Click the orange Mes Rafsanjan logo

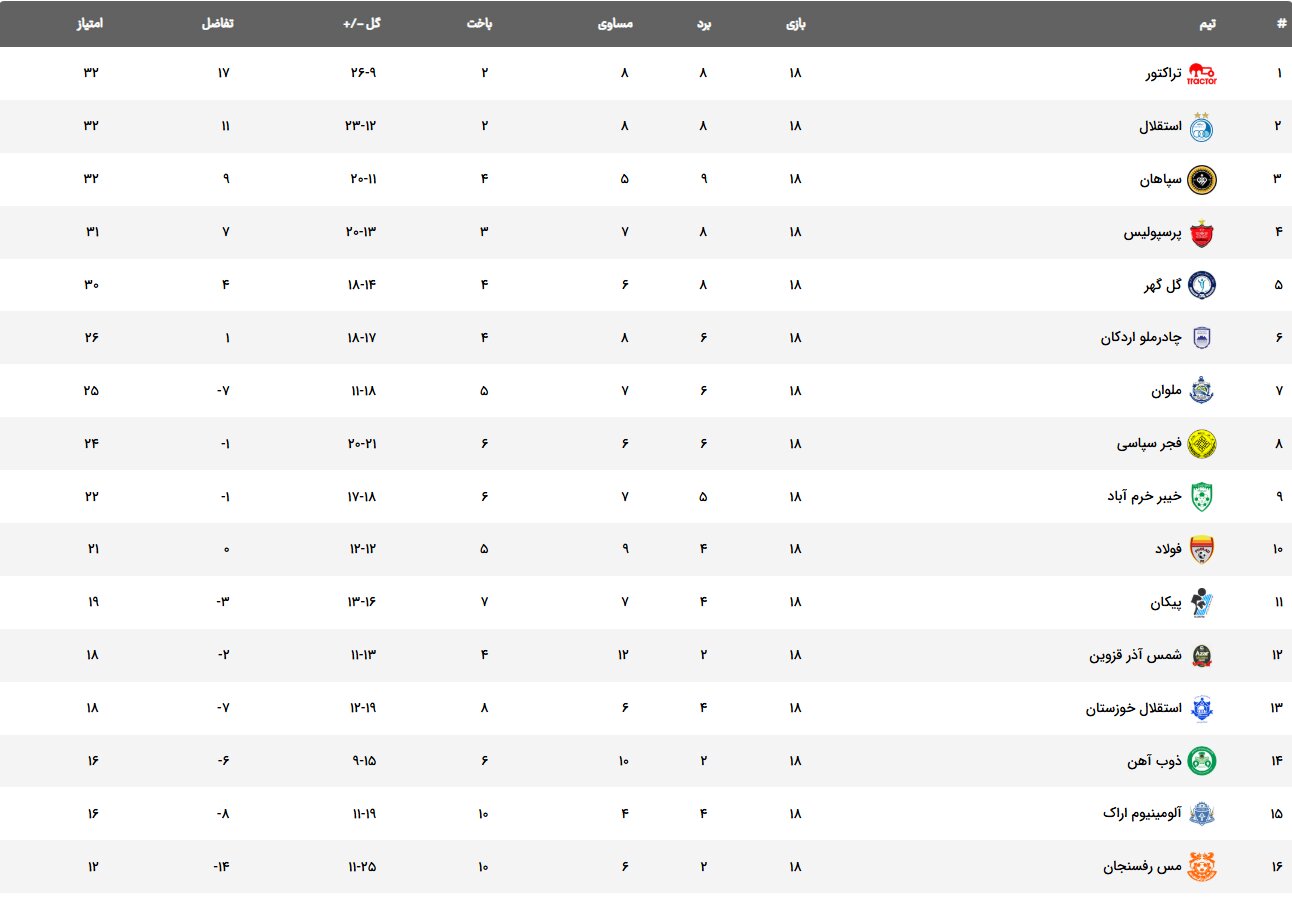pos(1201,867)
